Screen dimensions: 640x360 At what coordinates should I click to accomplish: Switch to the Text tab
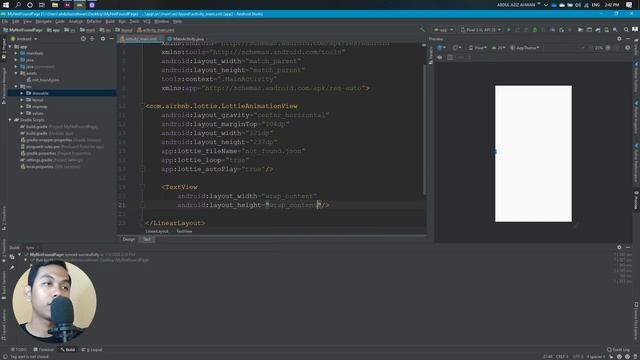(147, 239)
